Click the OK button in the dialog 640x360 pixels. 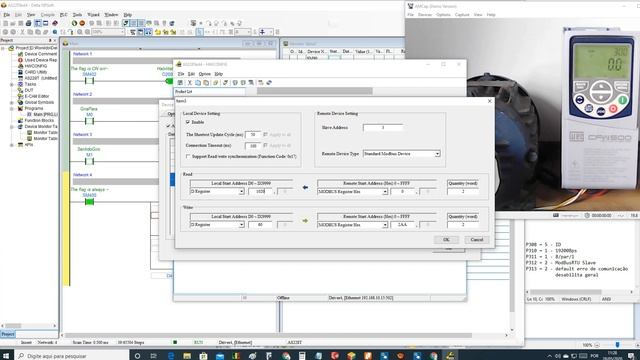tap(446, 240)
